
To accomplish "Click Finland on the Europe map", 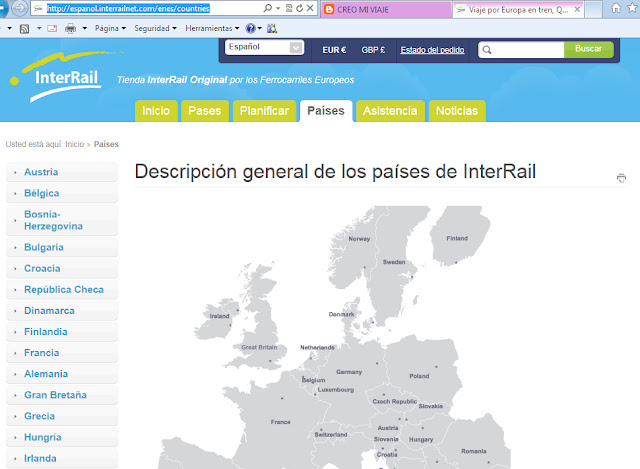I will click(x=457, y=238).
